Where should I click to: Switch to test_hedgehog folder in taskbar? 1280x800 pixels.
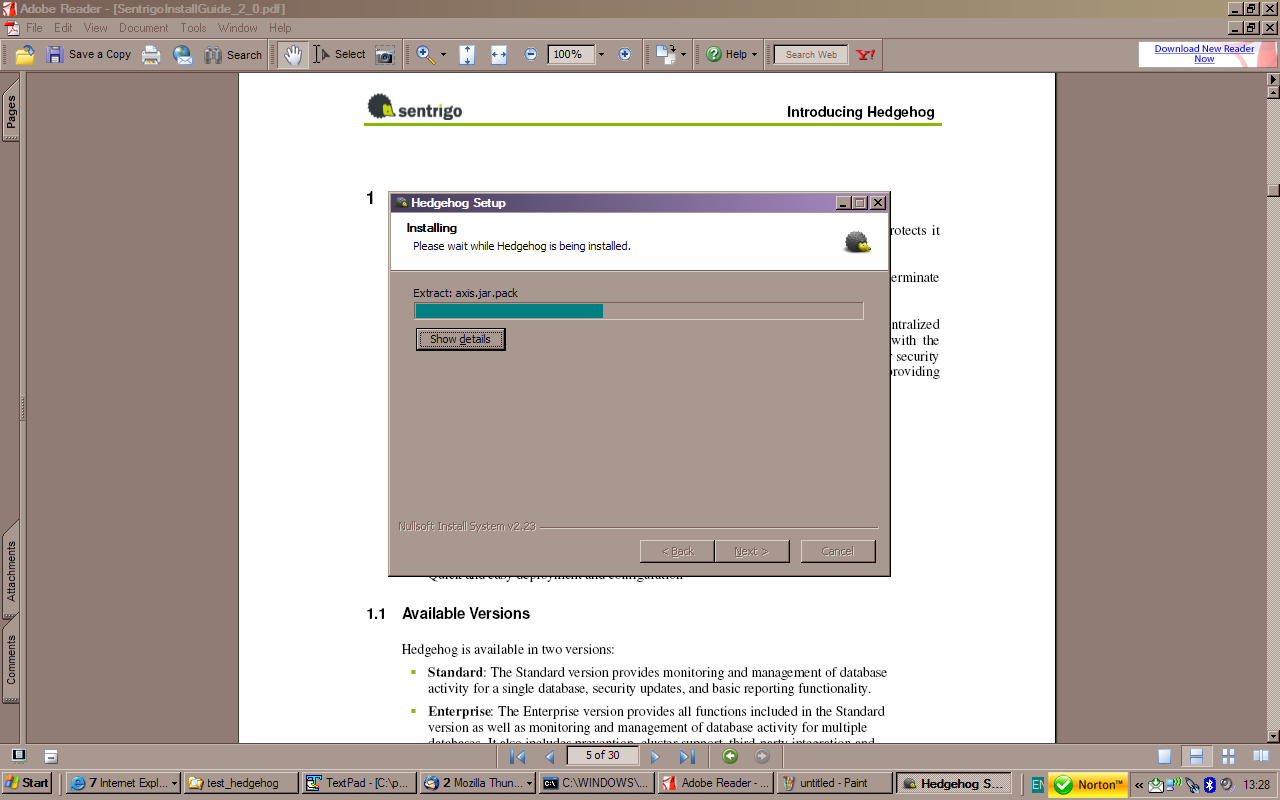click(x=241, y=783)
